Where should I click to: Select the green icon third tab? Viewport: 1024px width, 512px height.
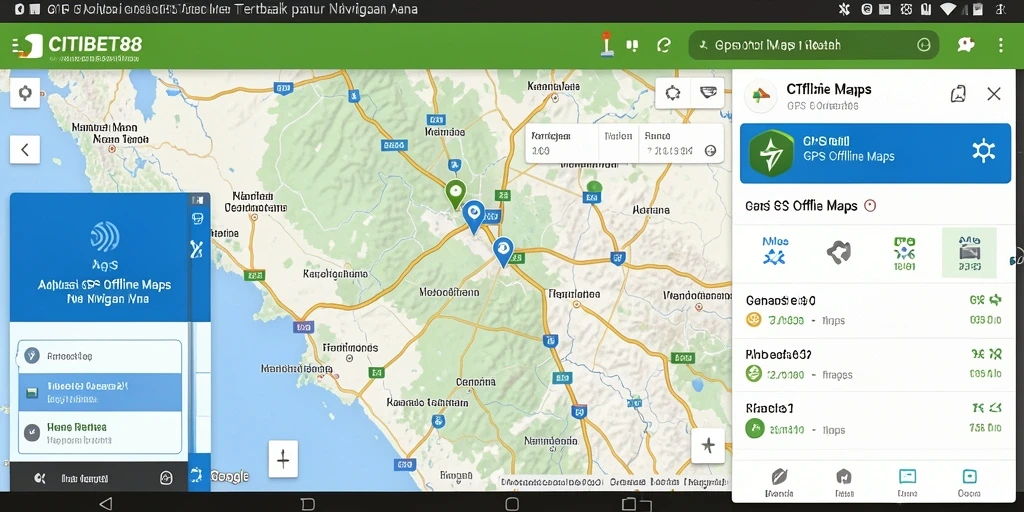click(x=904, y=253)
